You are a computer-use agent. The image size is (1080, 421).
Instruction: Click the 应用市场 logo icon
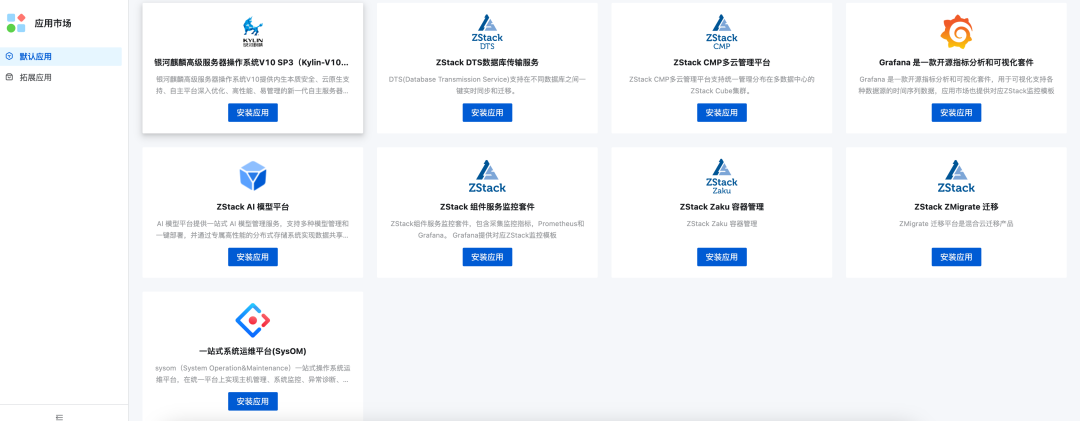click(x=16, y=23)
